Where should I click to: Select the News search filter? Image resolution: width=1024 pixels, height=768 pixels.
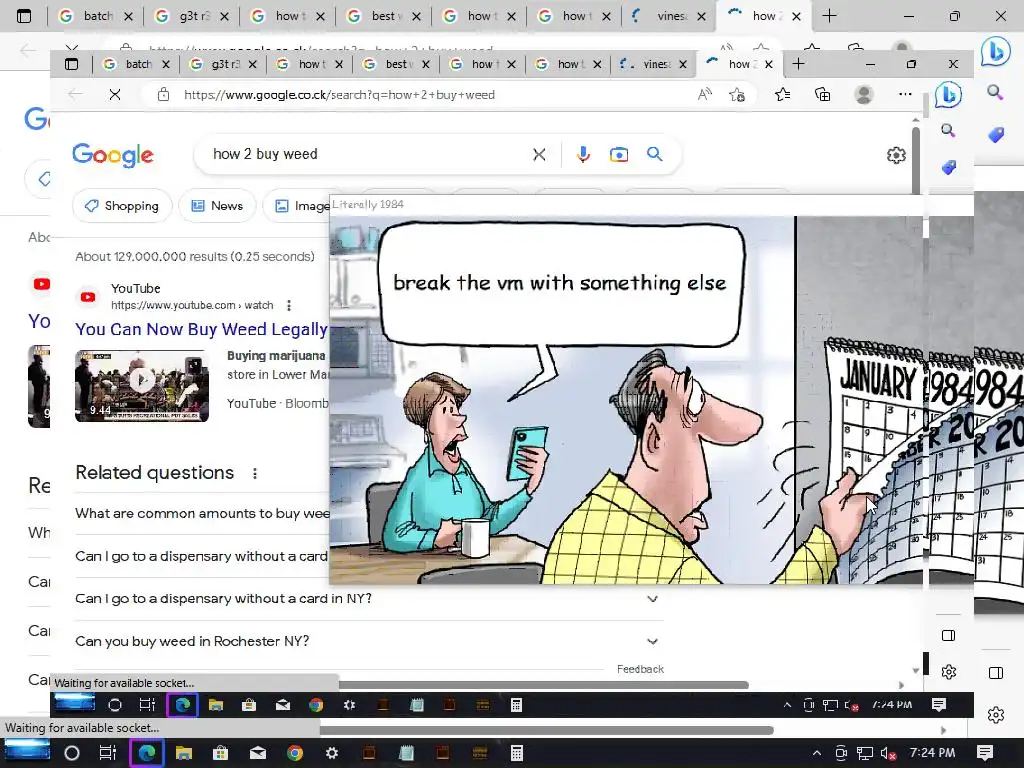pyautogui.click(x=217, y=206)
